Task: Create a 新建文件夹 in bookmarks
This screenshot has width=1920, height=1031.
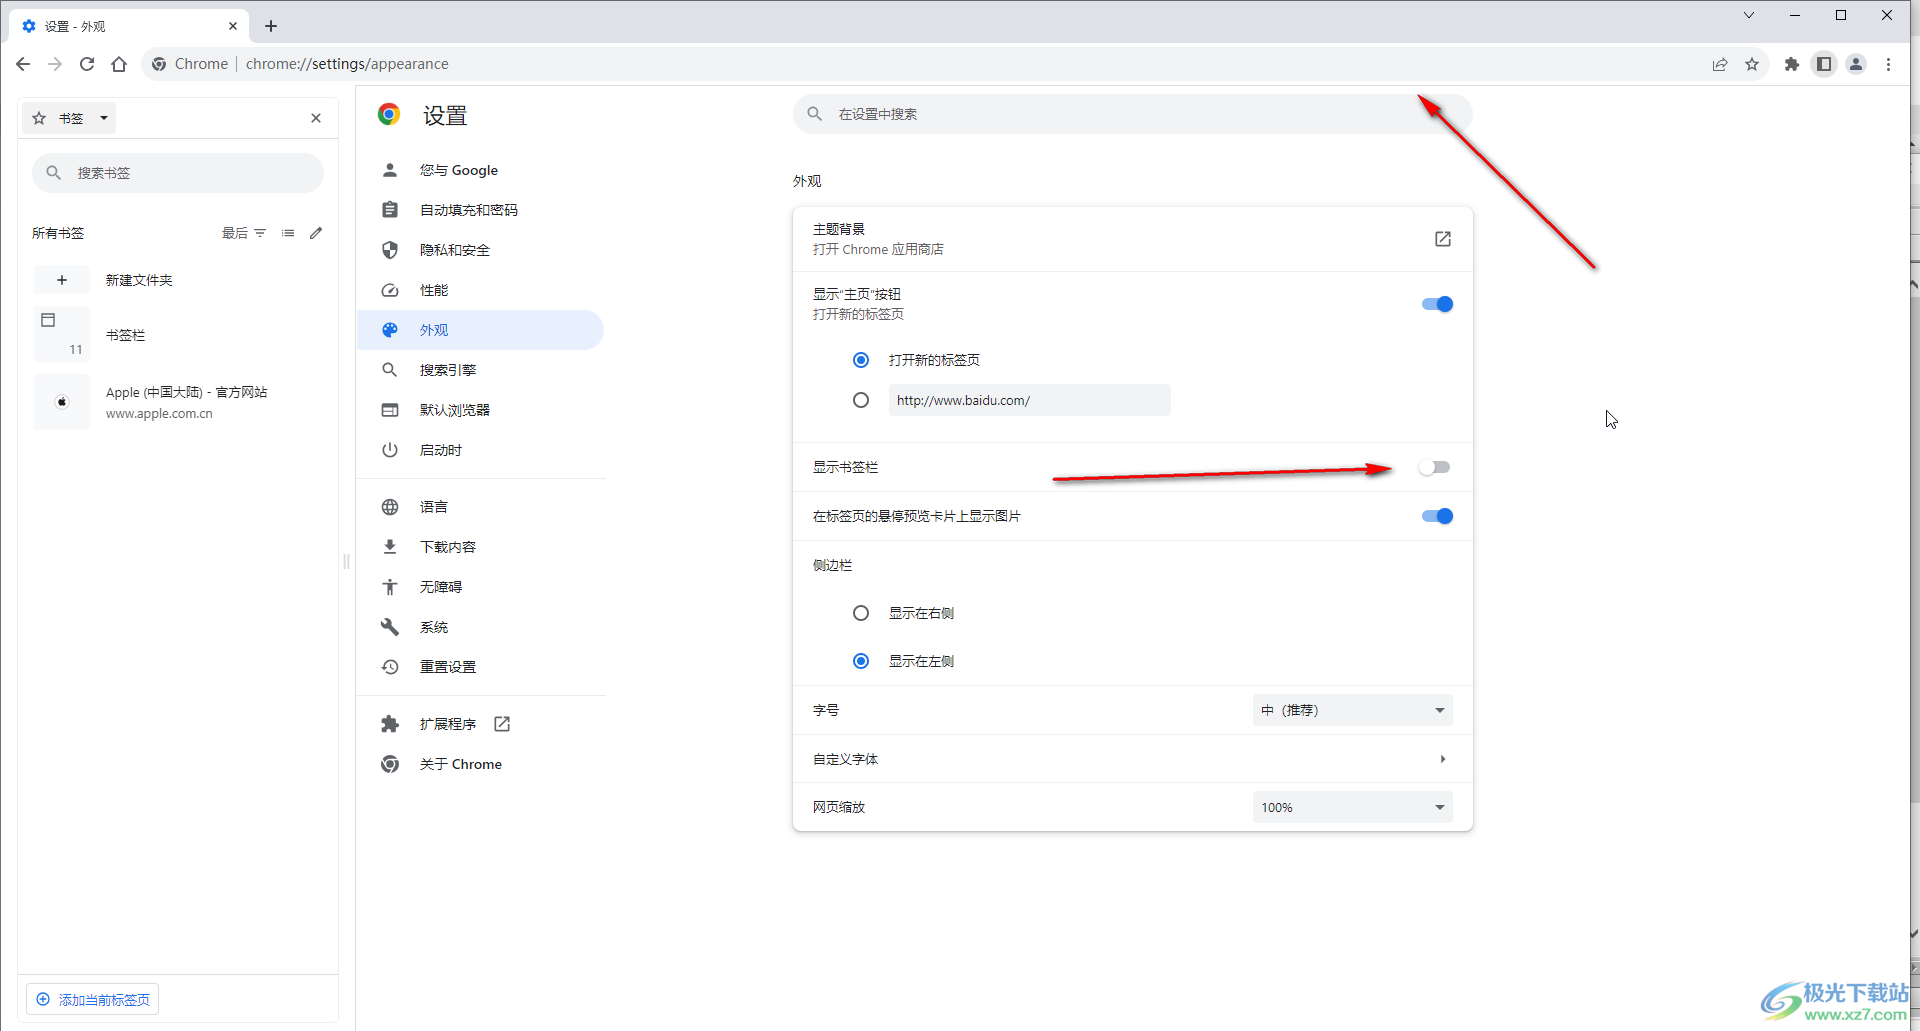Action: 178,280
